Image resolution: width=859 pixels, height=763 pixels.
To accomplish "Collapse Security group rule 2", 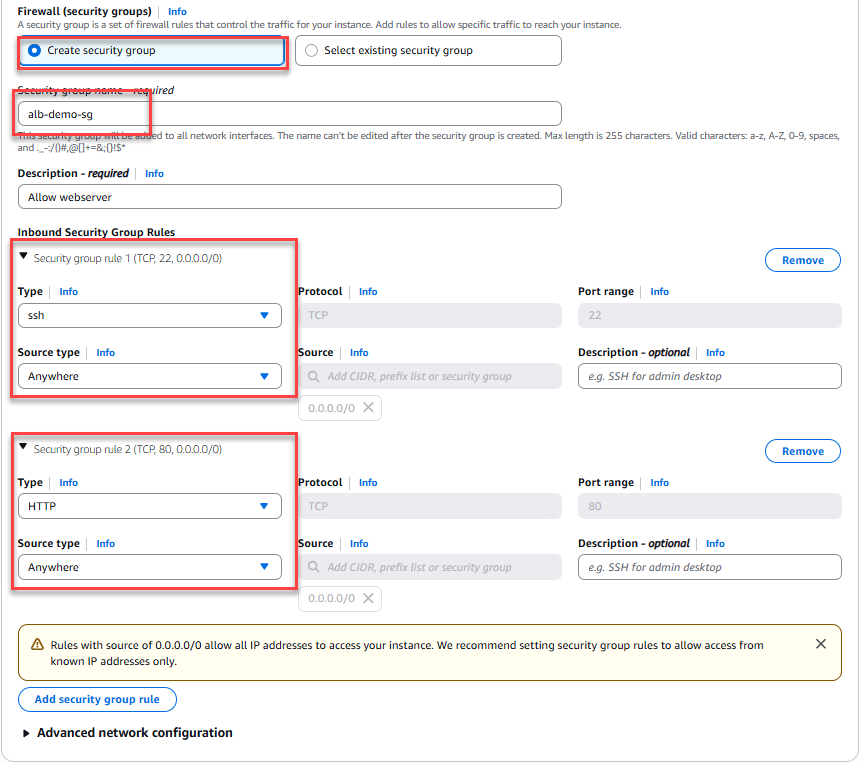I will pyautogui.click(x=25, y=448).
